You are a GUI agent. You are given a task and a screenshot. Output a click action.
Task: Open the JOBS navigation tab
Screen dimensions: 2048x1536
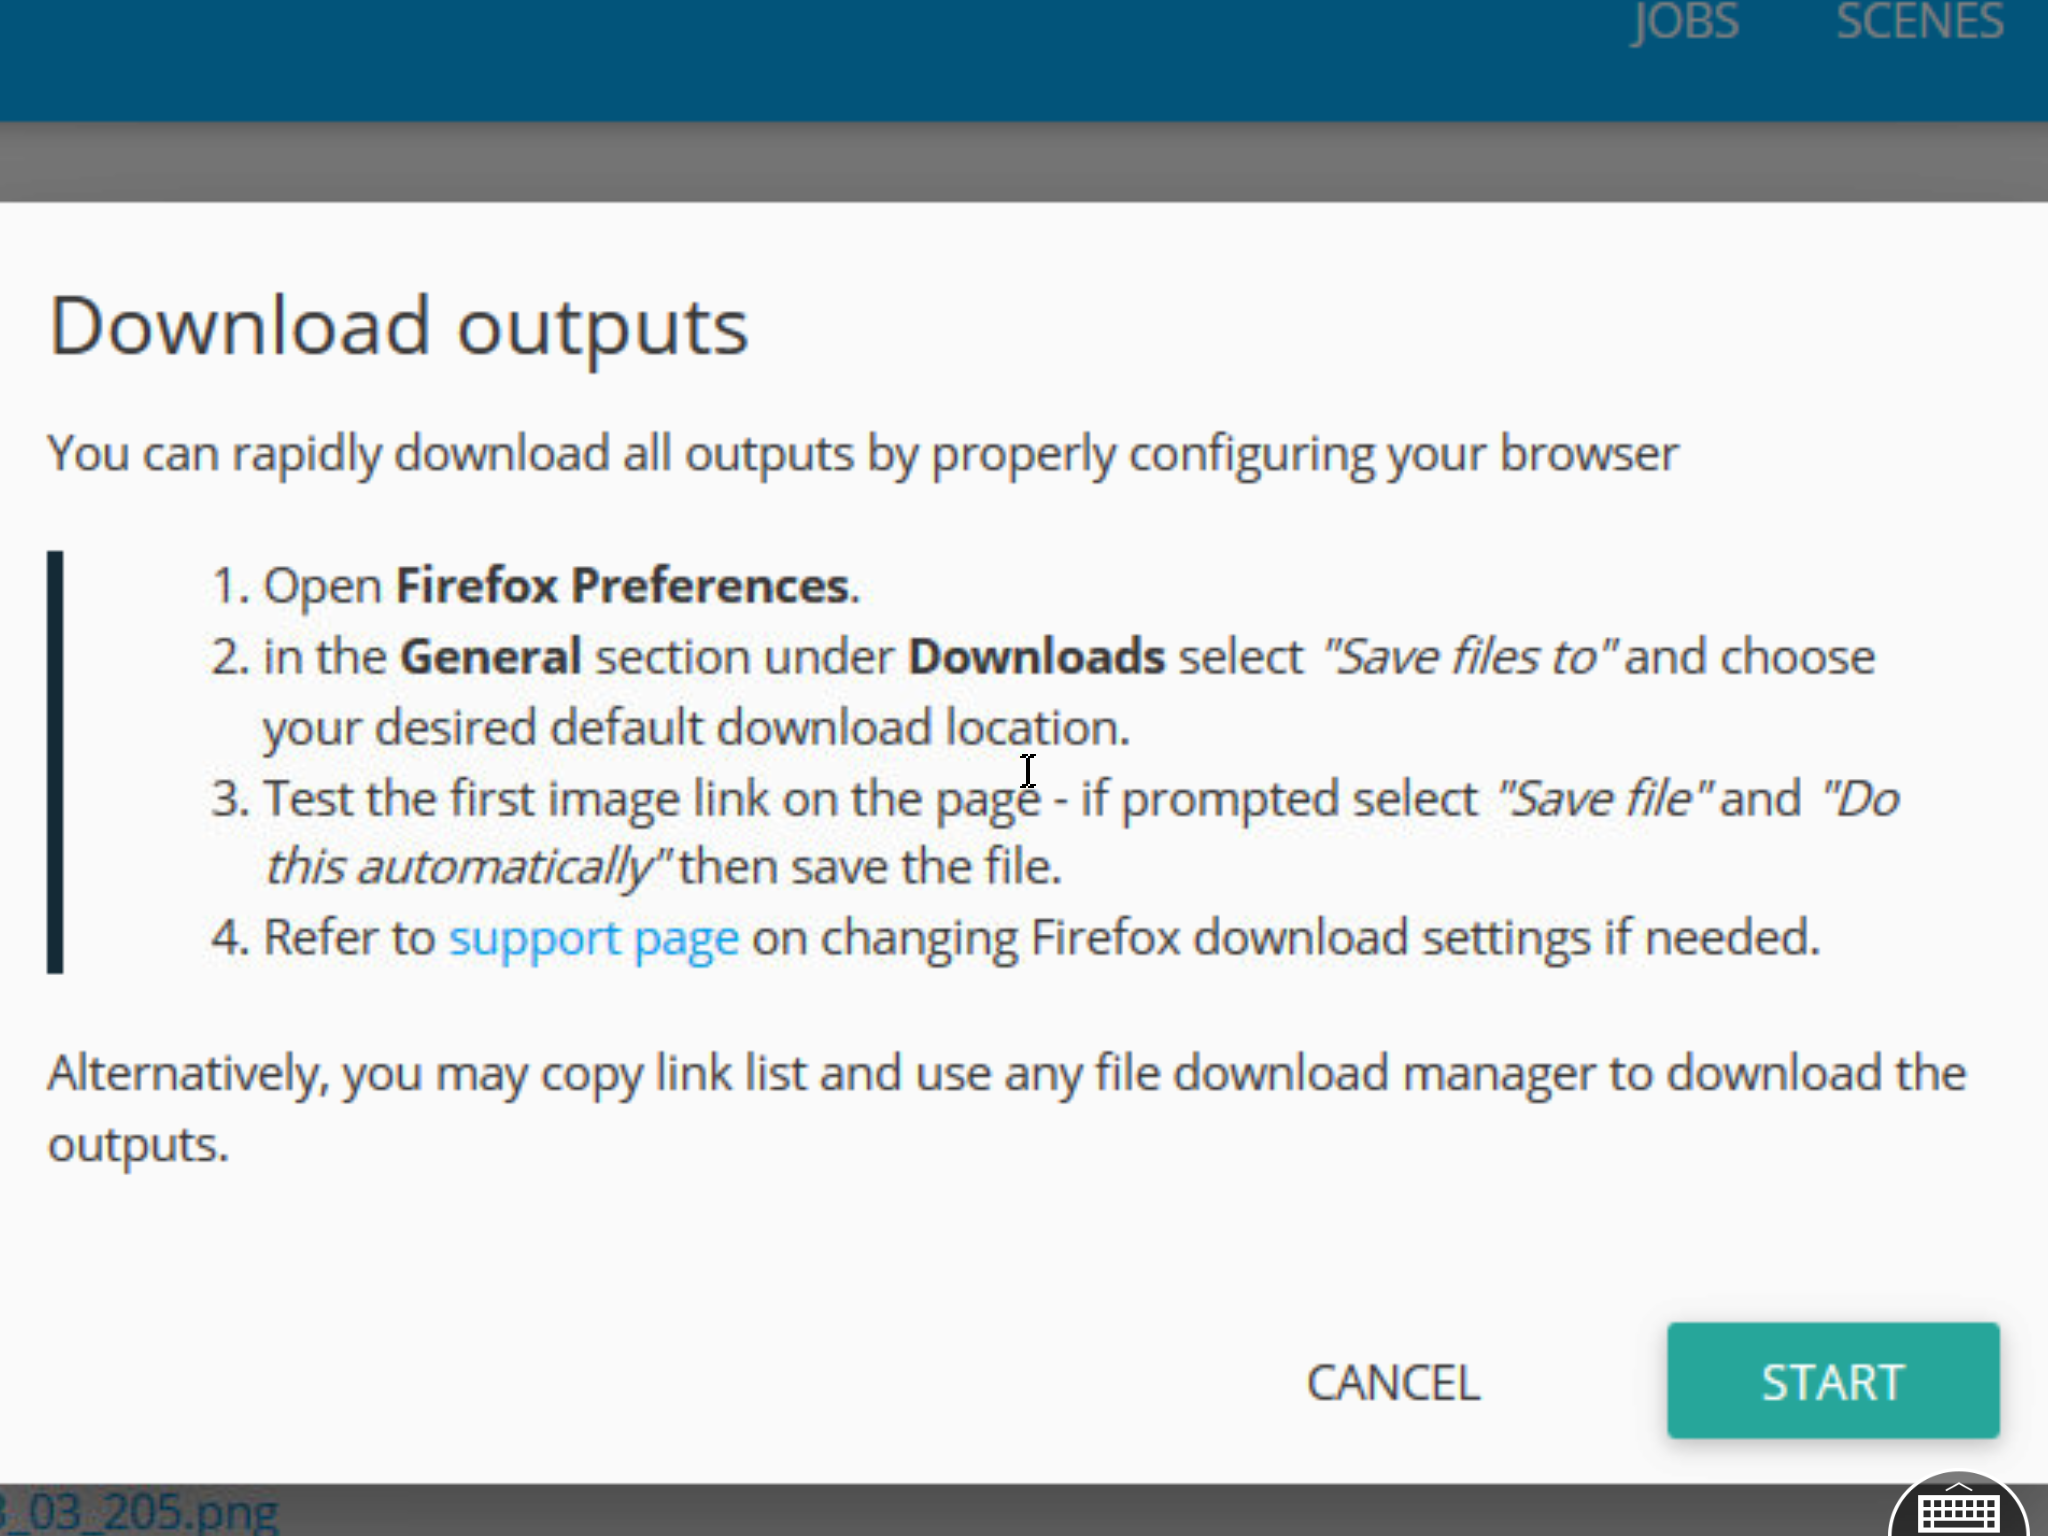tap(1685, 22)
